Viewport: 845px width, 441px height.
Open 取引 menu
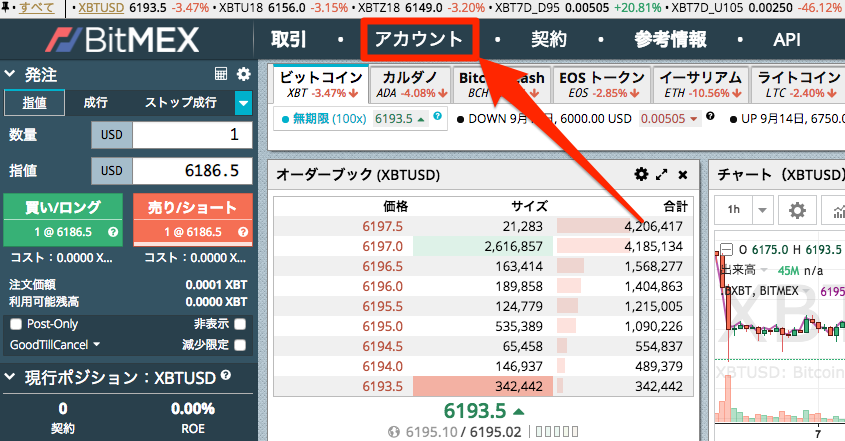pos(288,39)
